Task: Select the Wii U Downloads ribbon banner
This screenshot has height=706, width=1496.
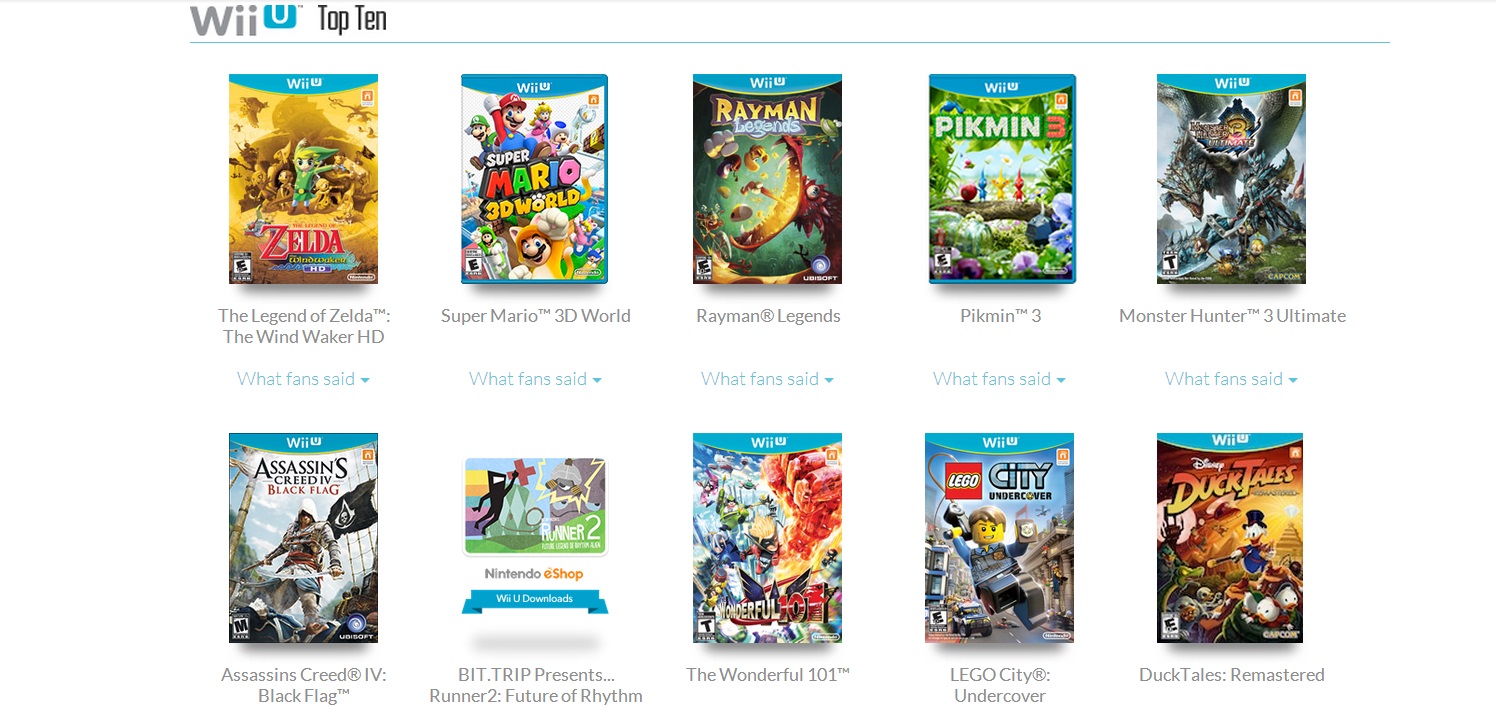Action: (535, 599)
